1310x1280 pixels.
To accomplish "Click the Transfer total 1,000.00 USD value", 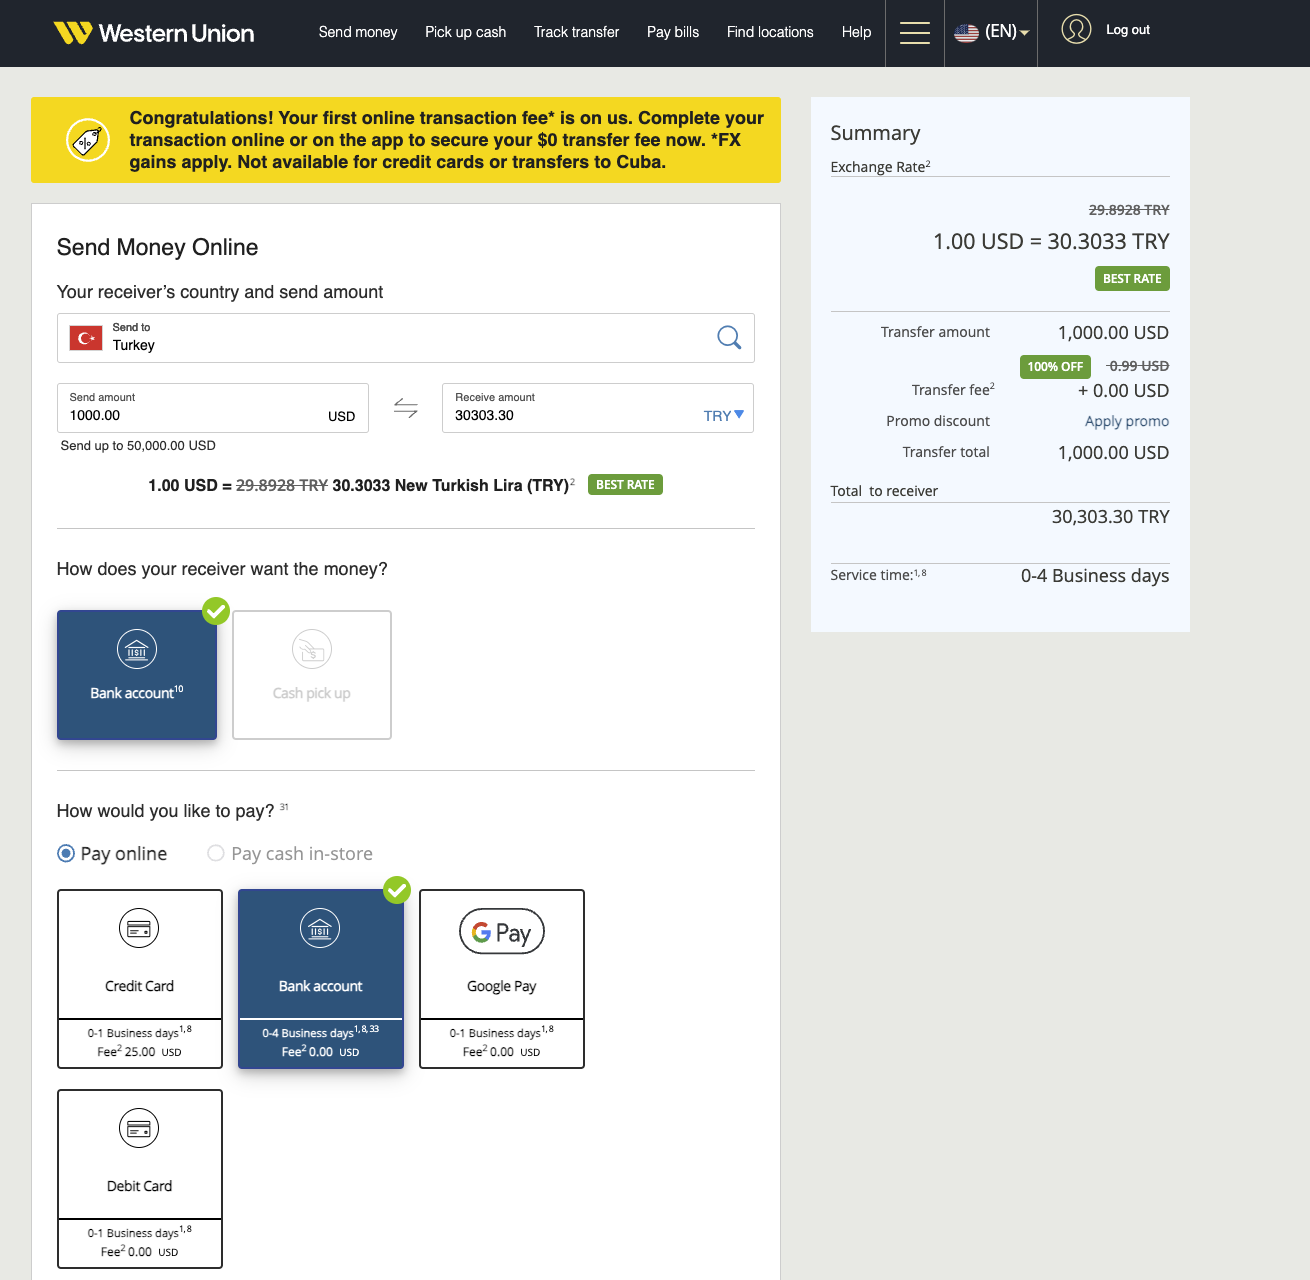I will coord(1113,453).
